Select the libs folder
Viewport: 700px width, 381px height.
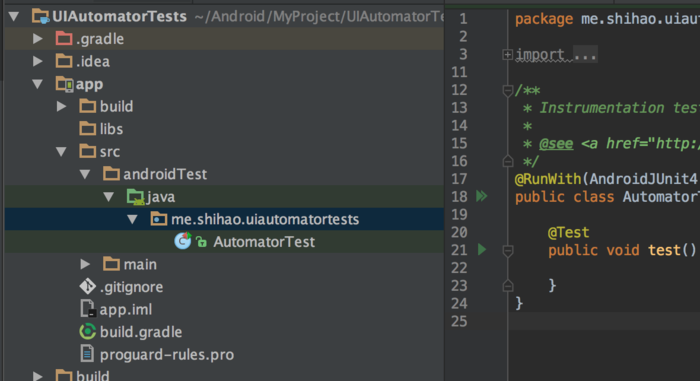pos(111,129)
